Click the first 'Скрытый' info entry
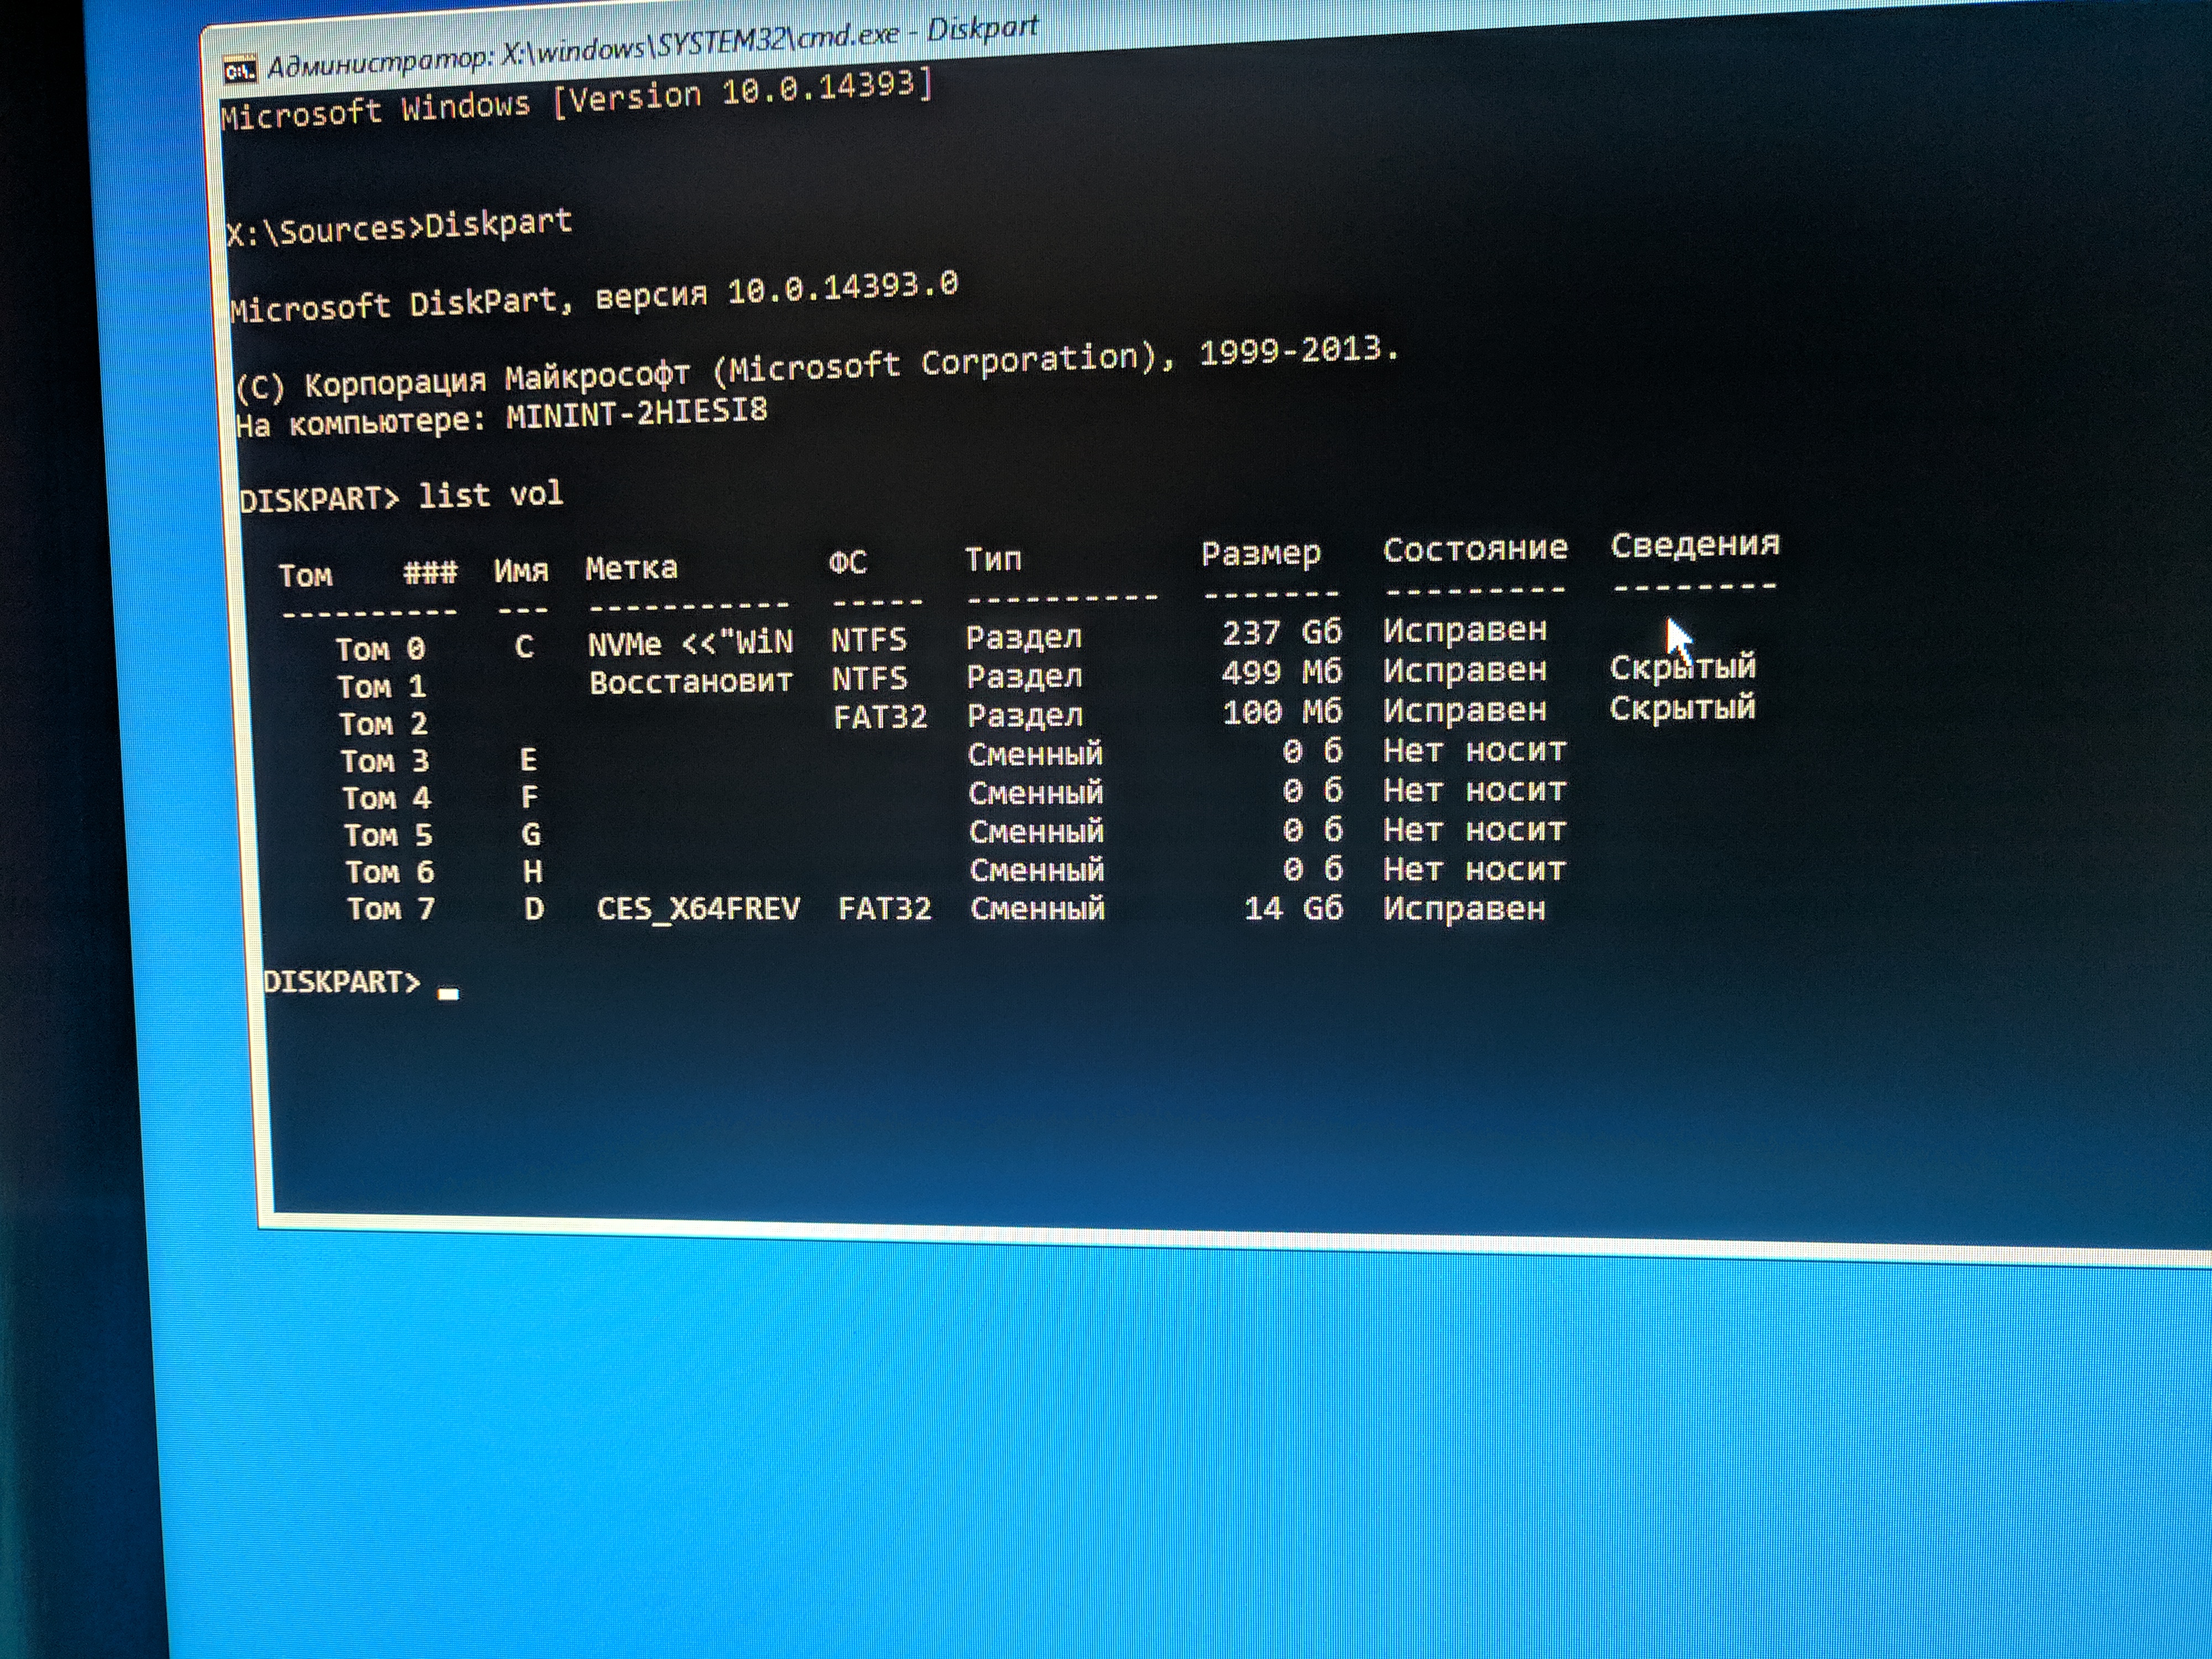Viewport: 2212px width, 1659px height. (x=1682, y=667)
